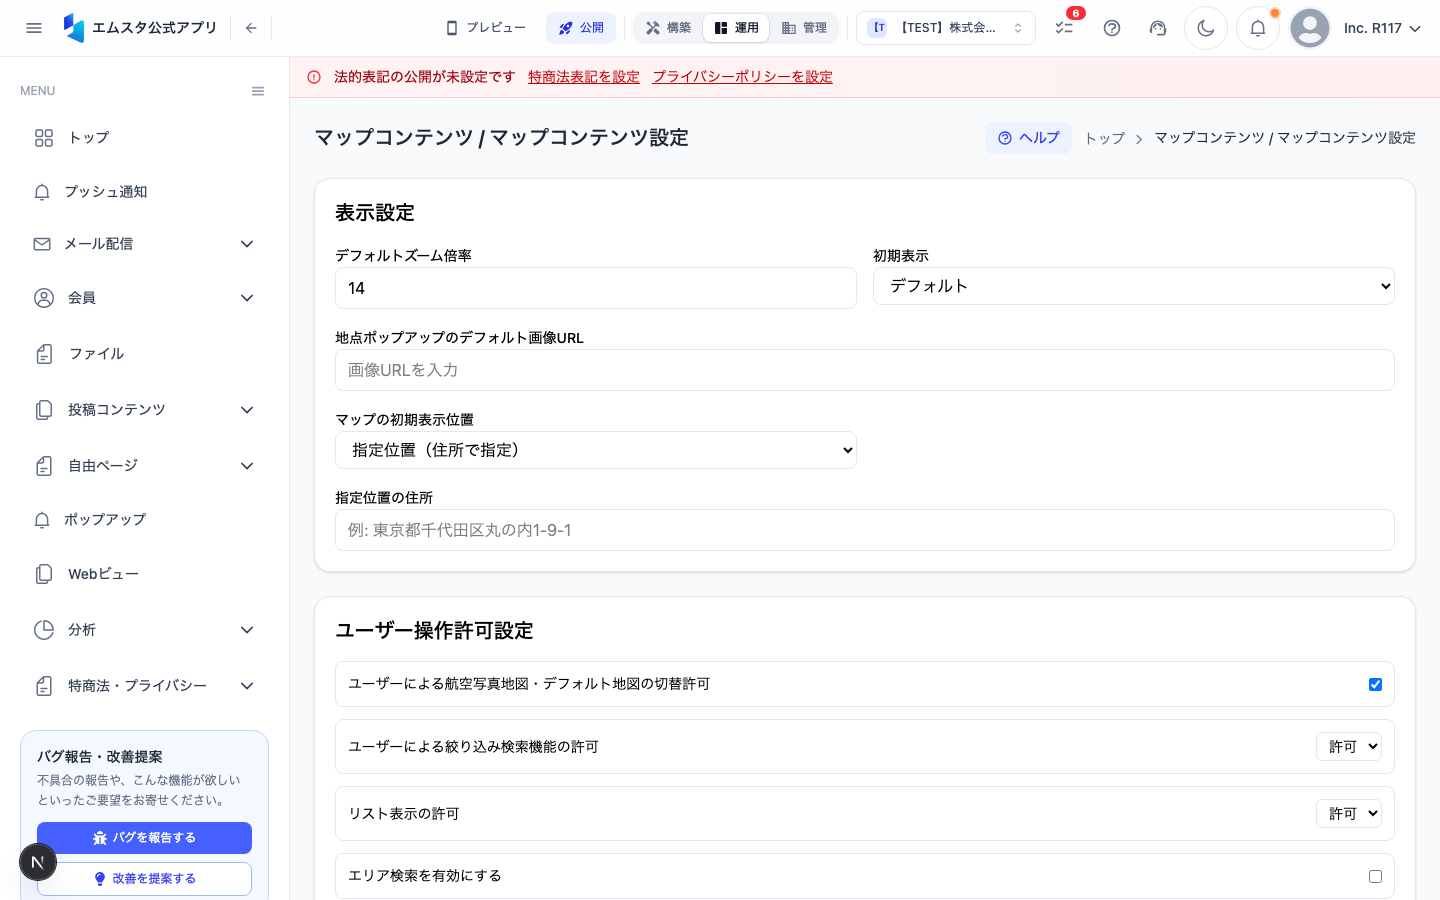The width and height of the screenshot is (1440, 900).
Task: Switch to 構築 tab
Action: point(668,28)
